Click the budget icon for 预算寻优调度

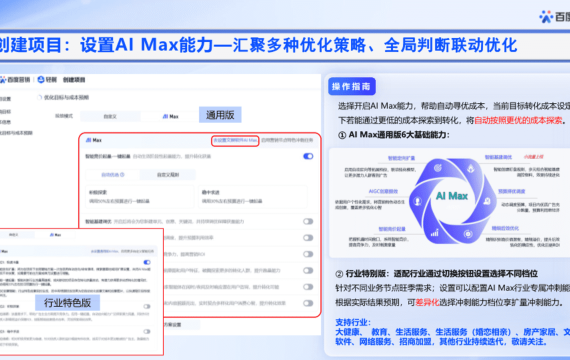487,201
